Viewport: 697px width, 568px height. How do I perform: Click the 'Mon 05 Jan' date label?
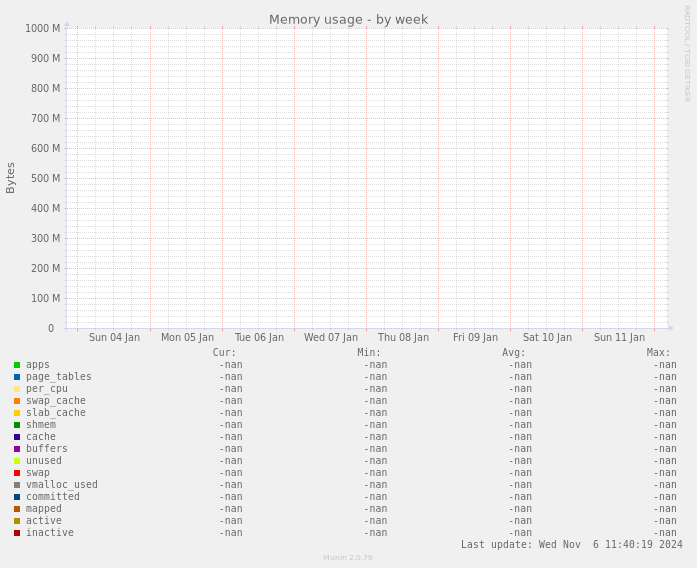[x=187, y=337]
